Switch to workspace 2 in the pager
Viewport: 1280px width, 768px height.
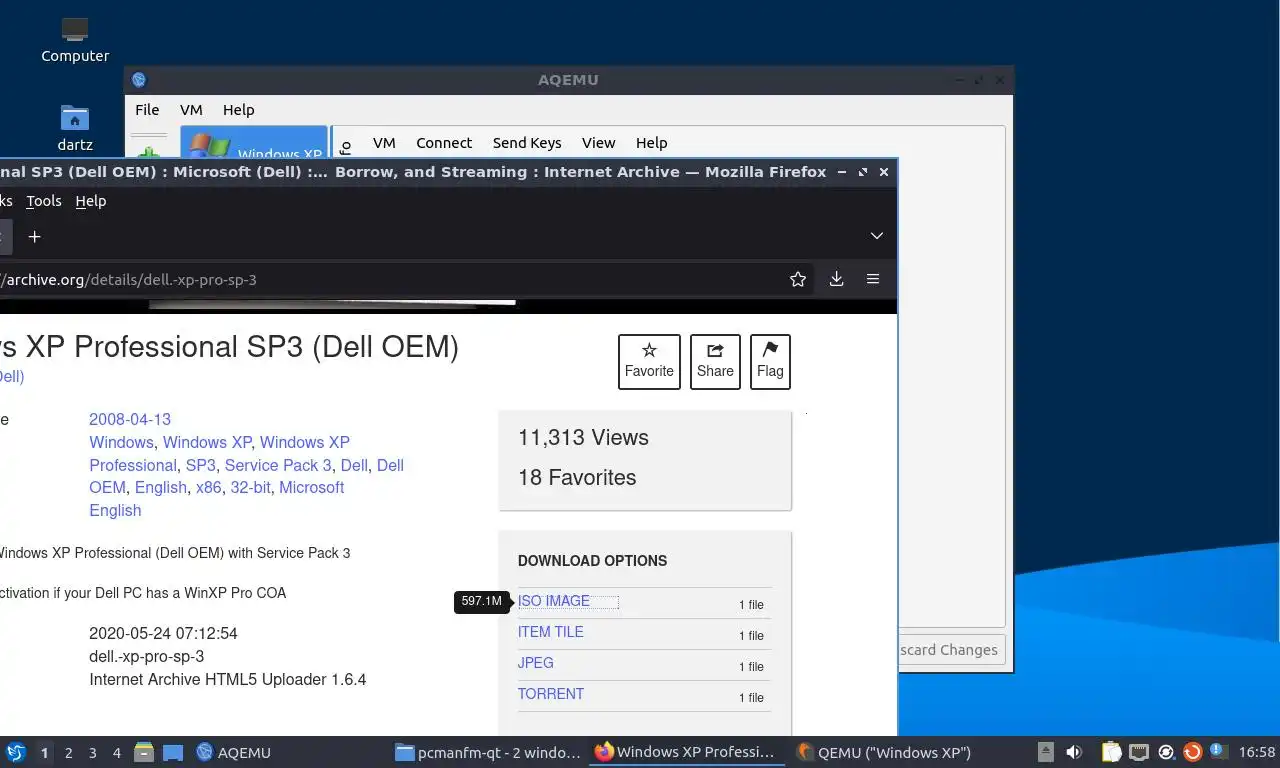click(68, 753)
